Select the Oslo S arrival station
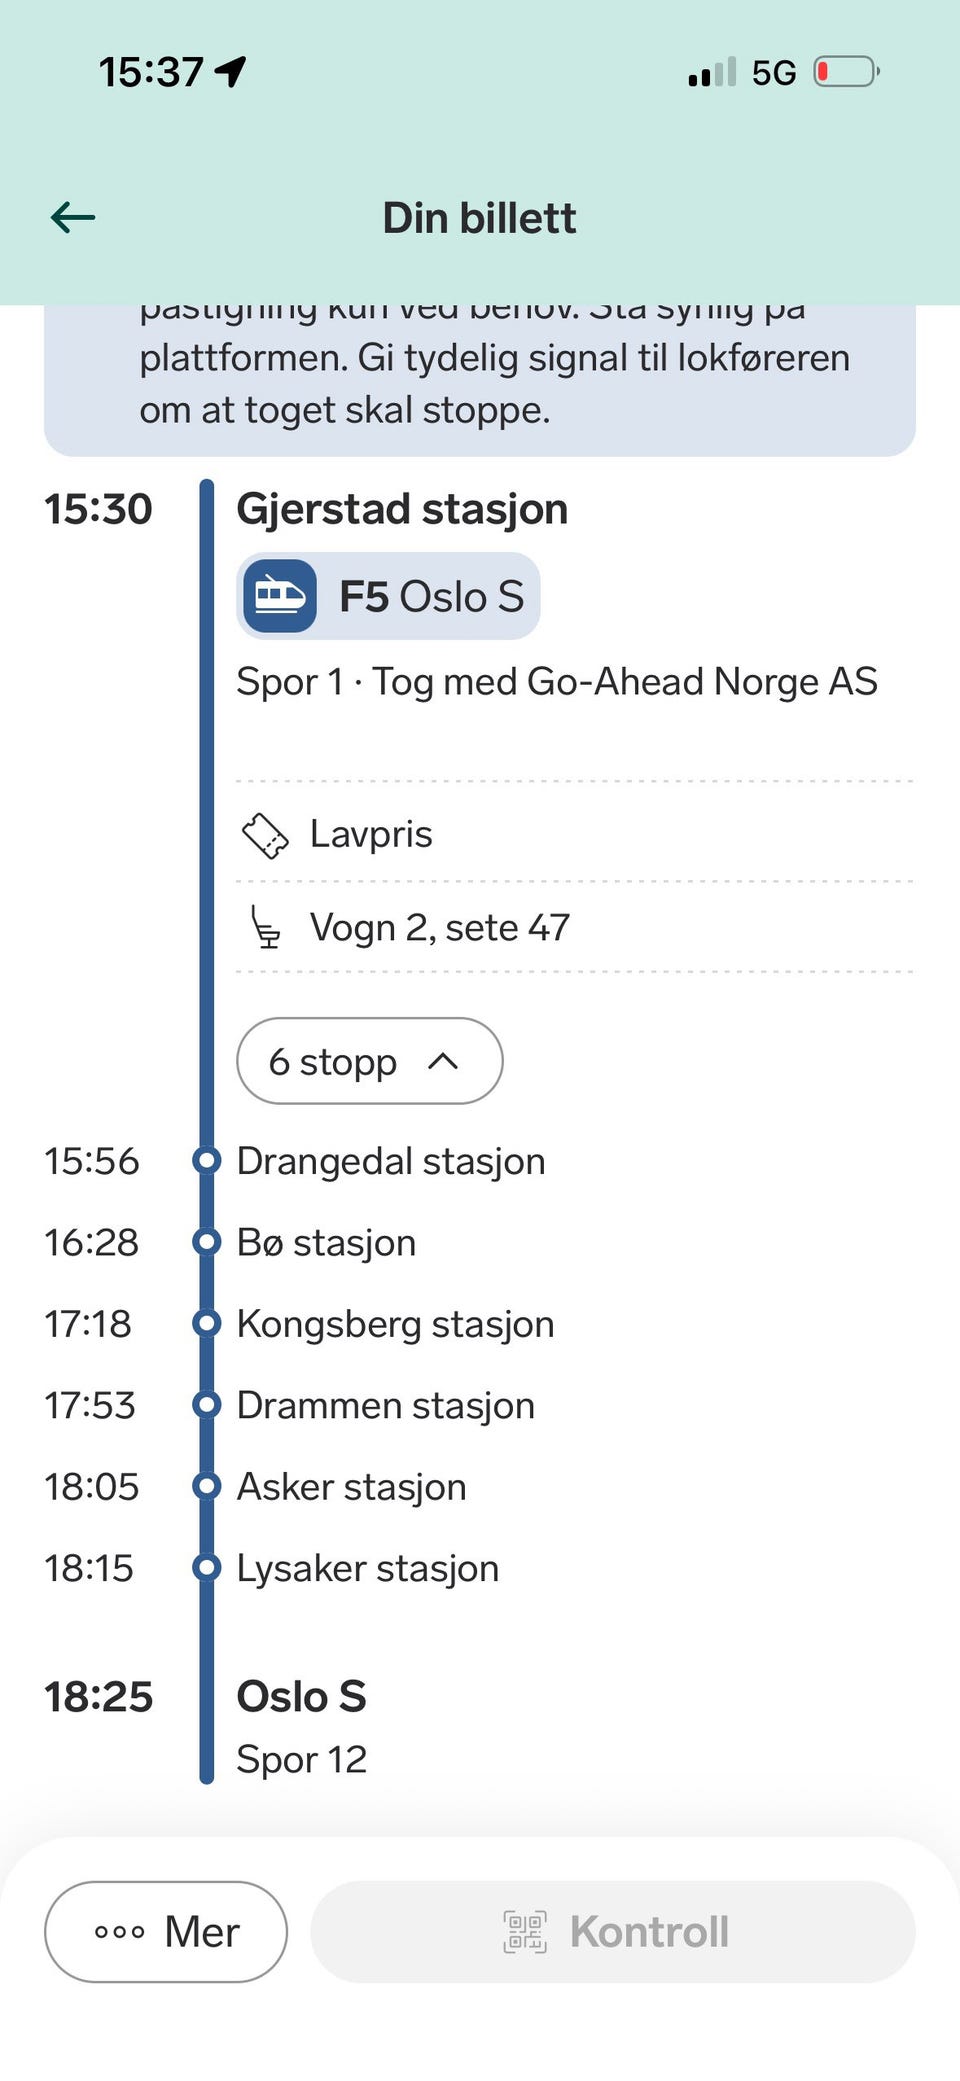The image size is (960, 2081). coord(301,1697)
